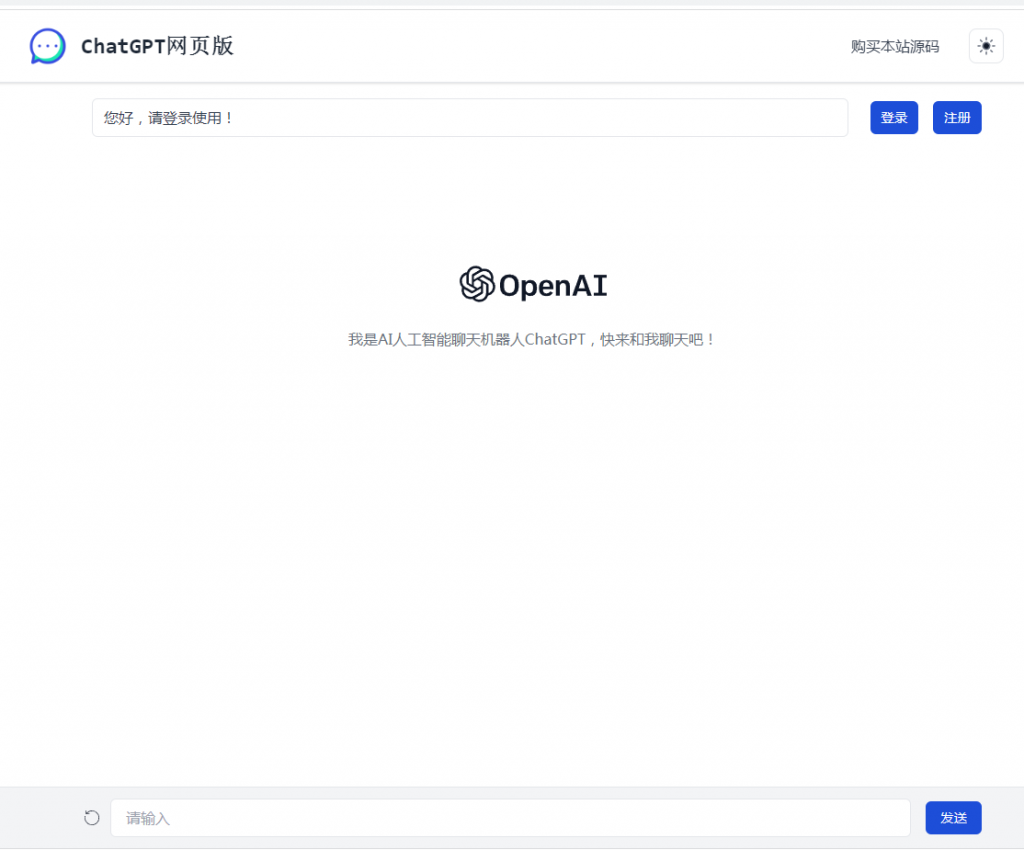The image size is (1024, 850).
Task: Click the chat bubble logo icon
Action: [48, 46]
